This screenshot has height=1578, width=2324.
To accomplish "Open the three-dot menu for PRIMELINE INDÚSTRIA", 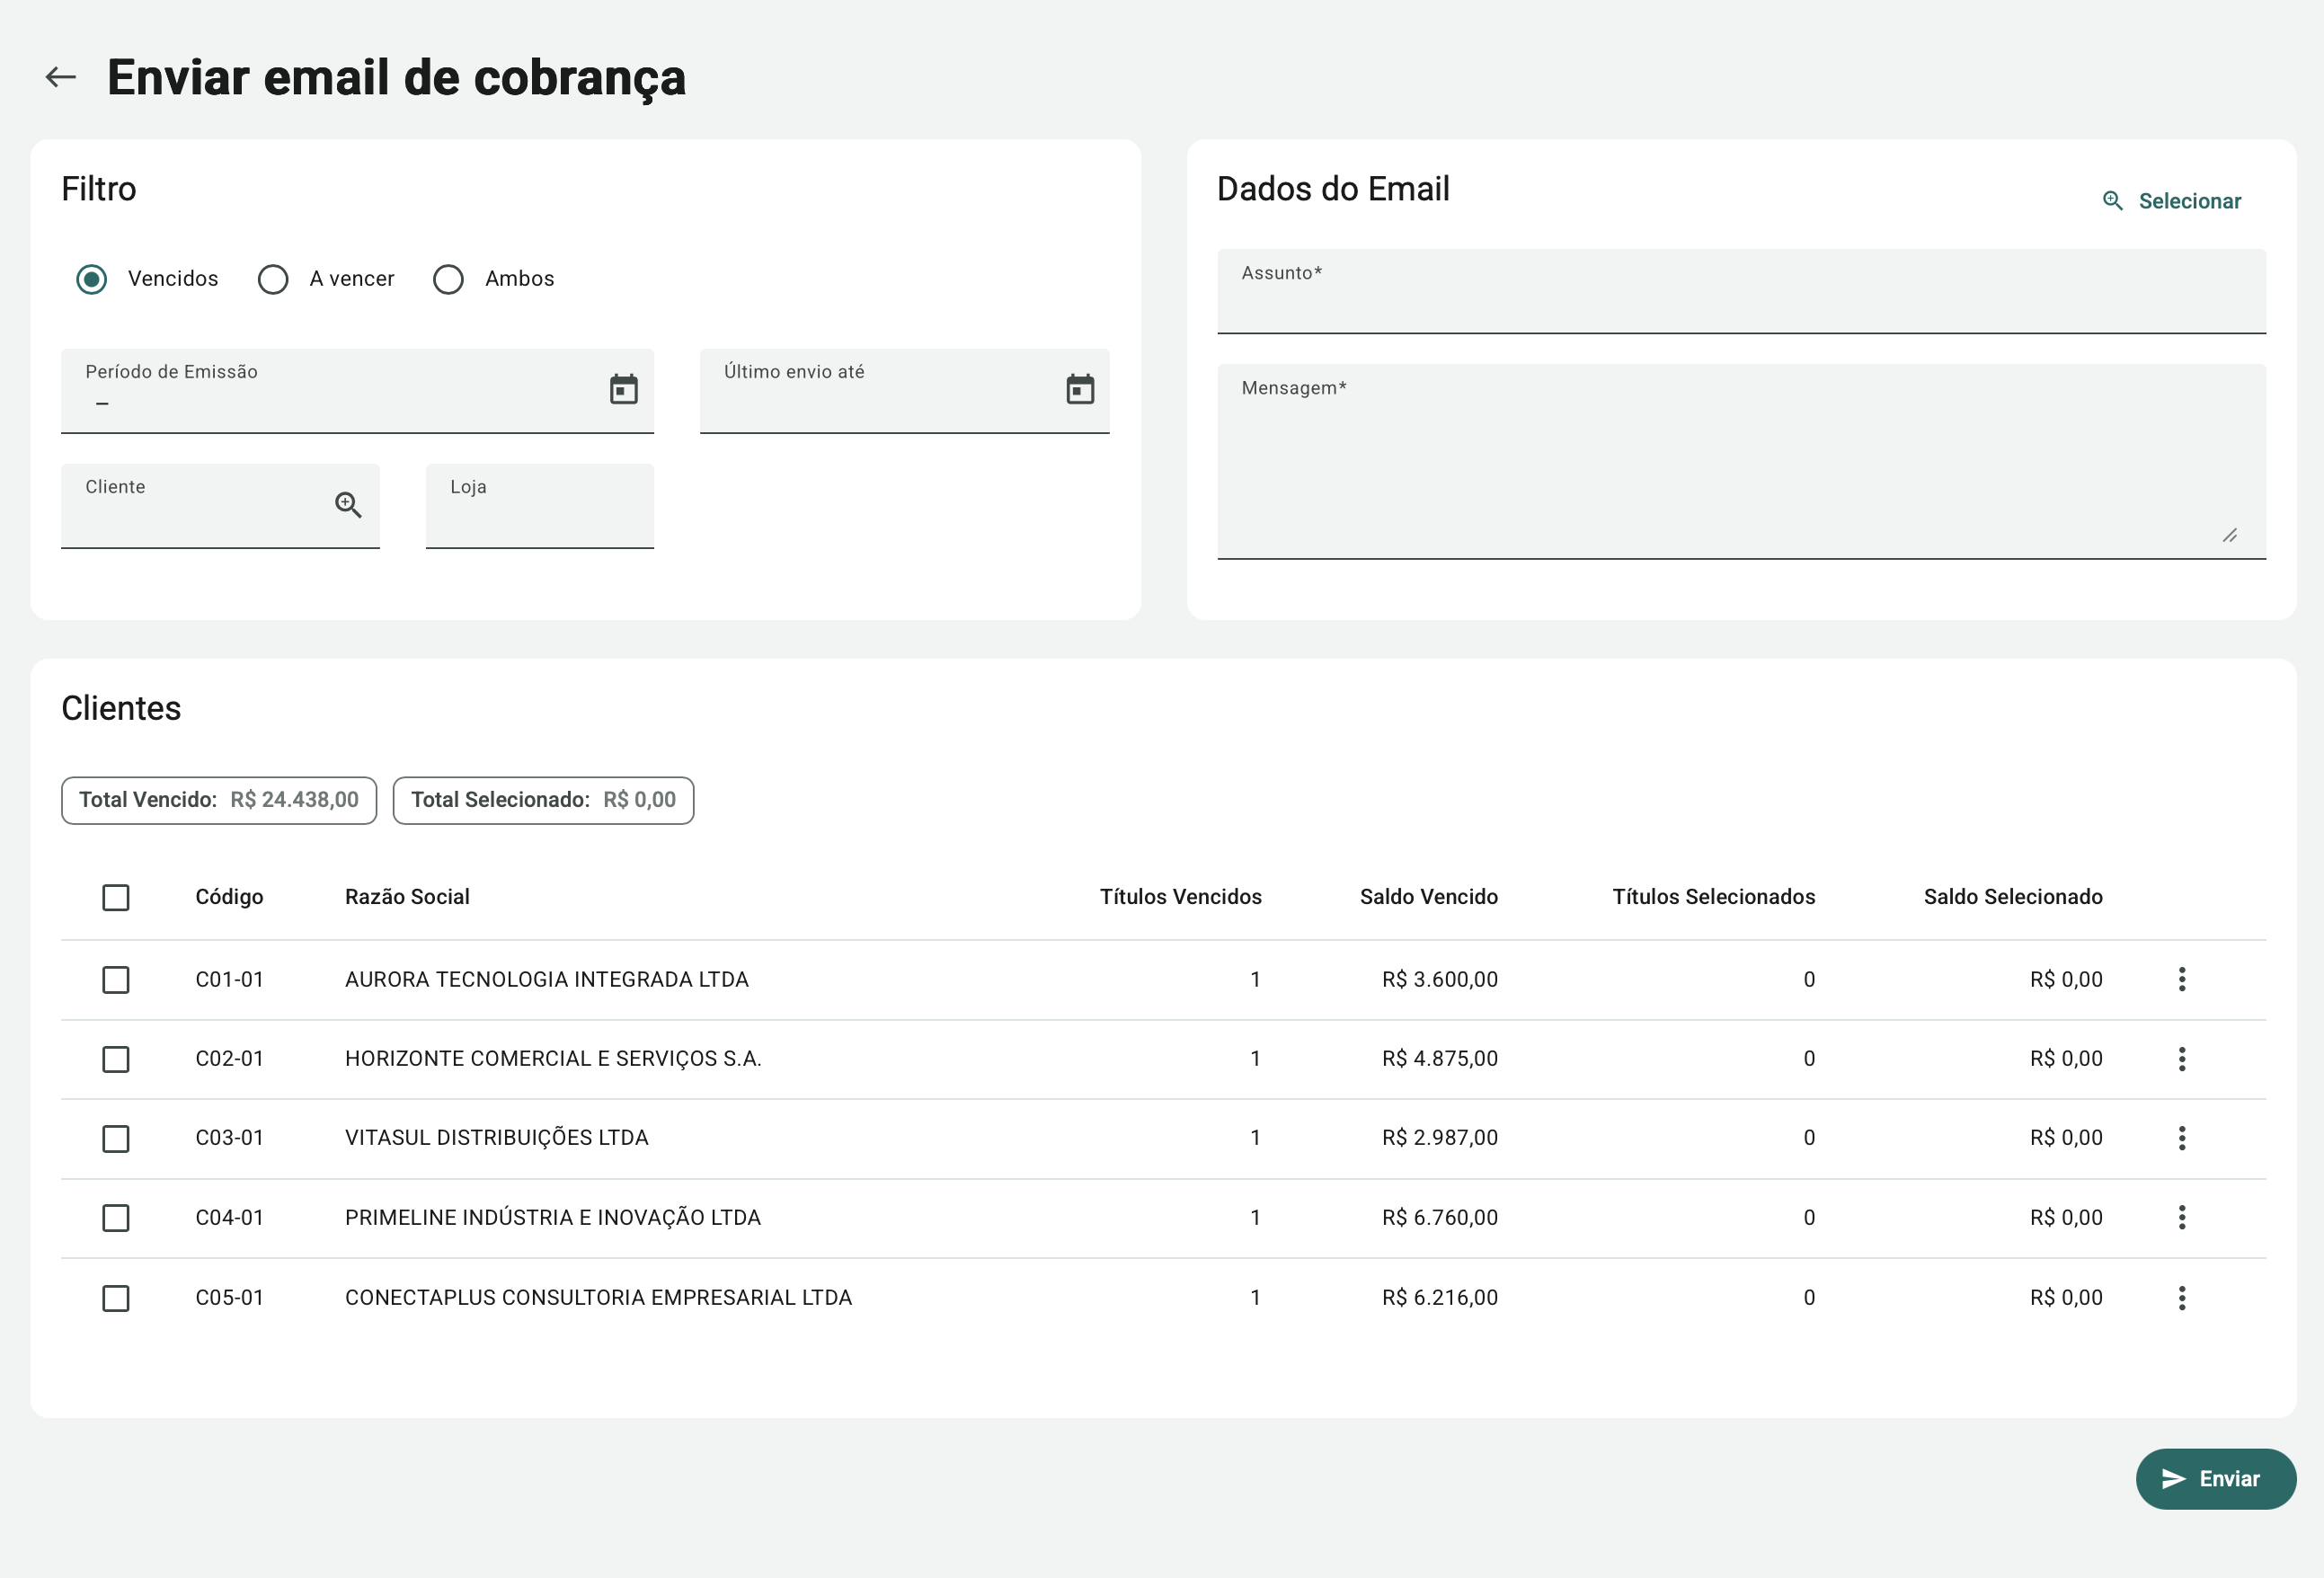I will tap(2181, 1218).
